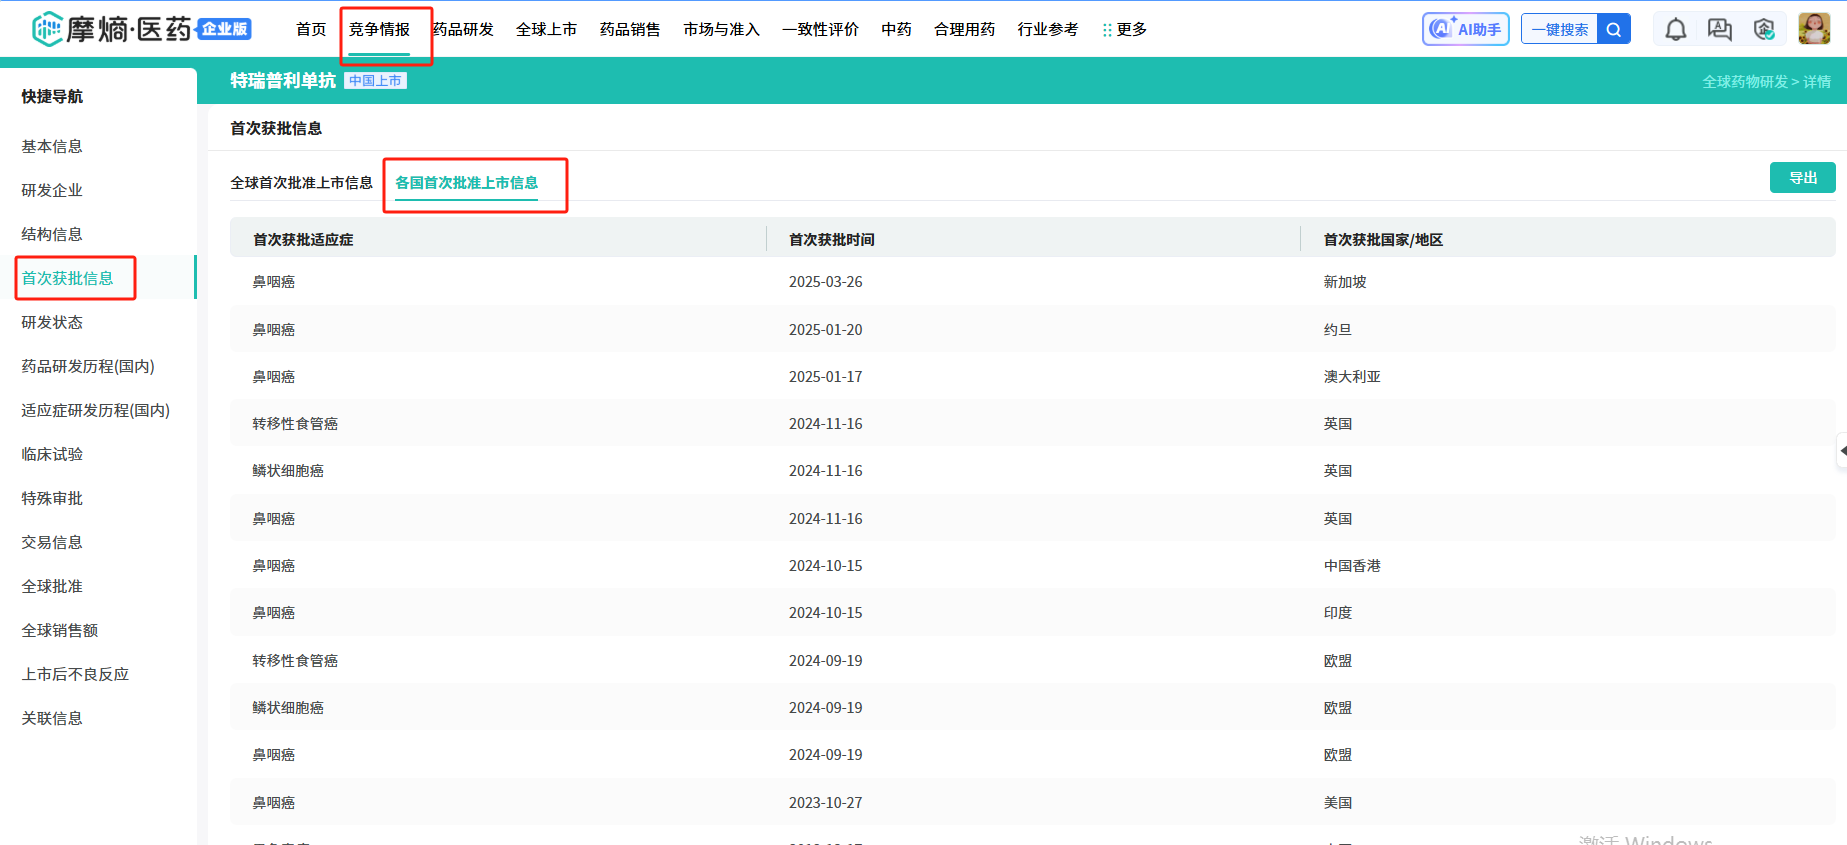Click the 一键搜索 search field

[x=1559, y=30]
